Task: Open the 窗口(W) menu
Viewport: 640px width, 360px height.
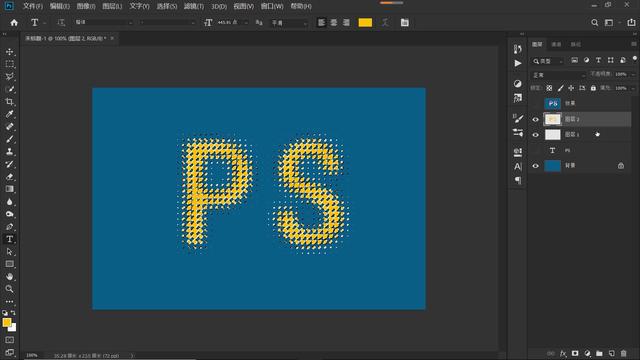Action: click(272, 6)
